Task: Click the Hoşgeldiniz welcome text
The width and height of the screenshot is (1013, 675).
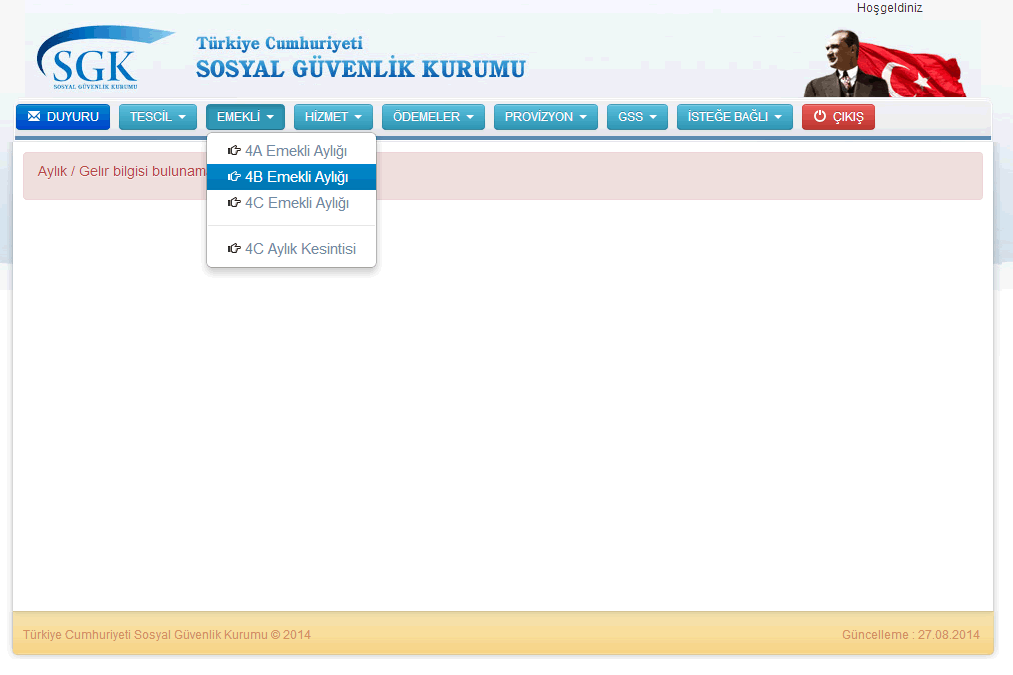Action: 890,8
